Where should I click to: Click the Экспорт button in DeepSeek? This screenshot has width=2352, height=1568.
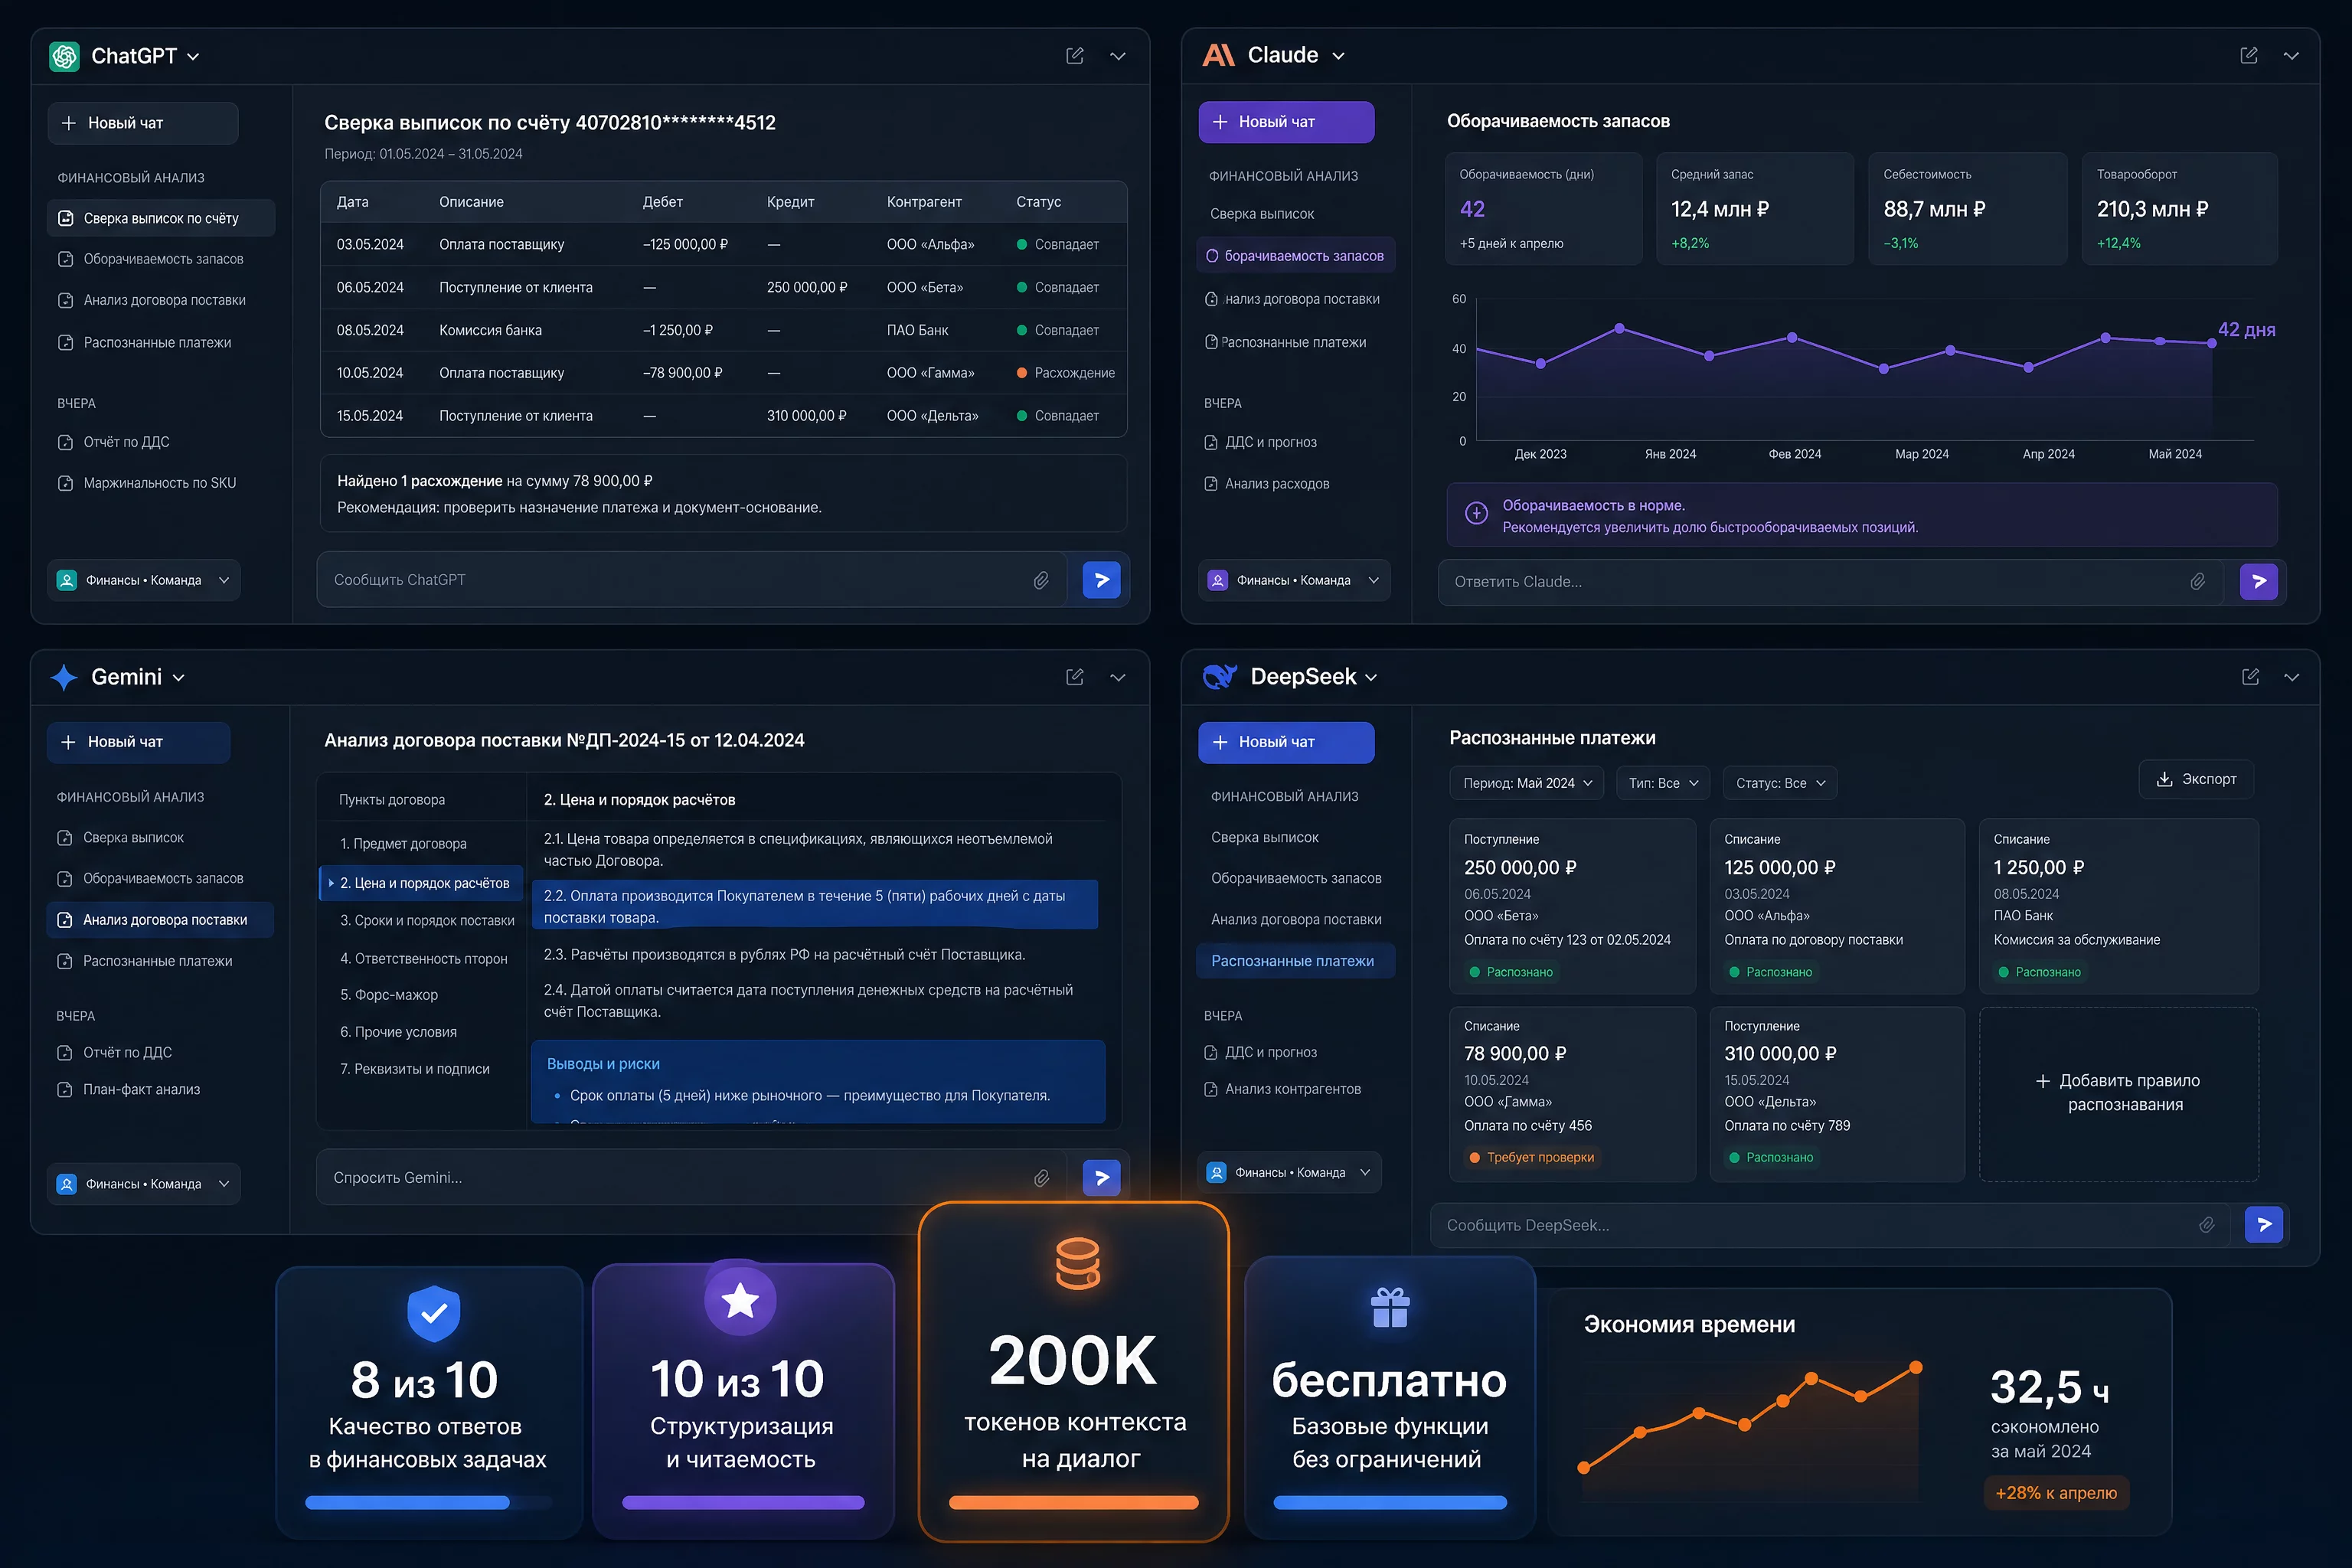tap(2196, 779)
